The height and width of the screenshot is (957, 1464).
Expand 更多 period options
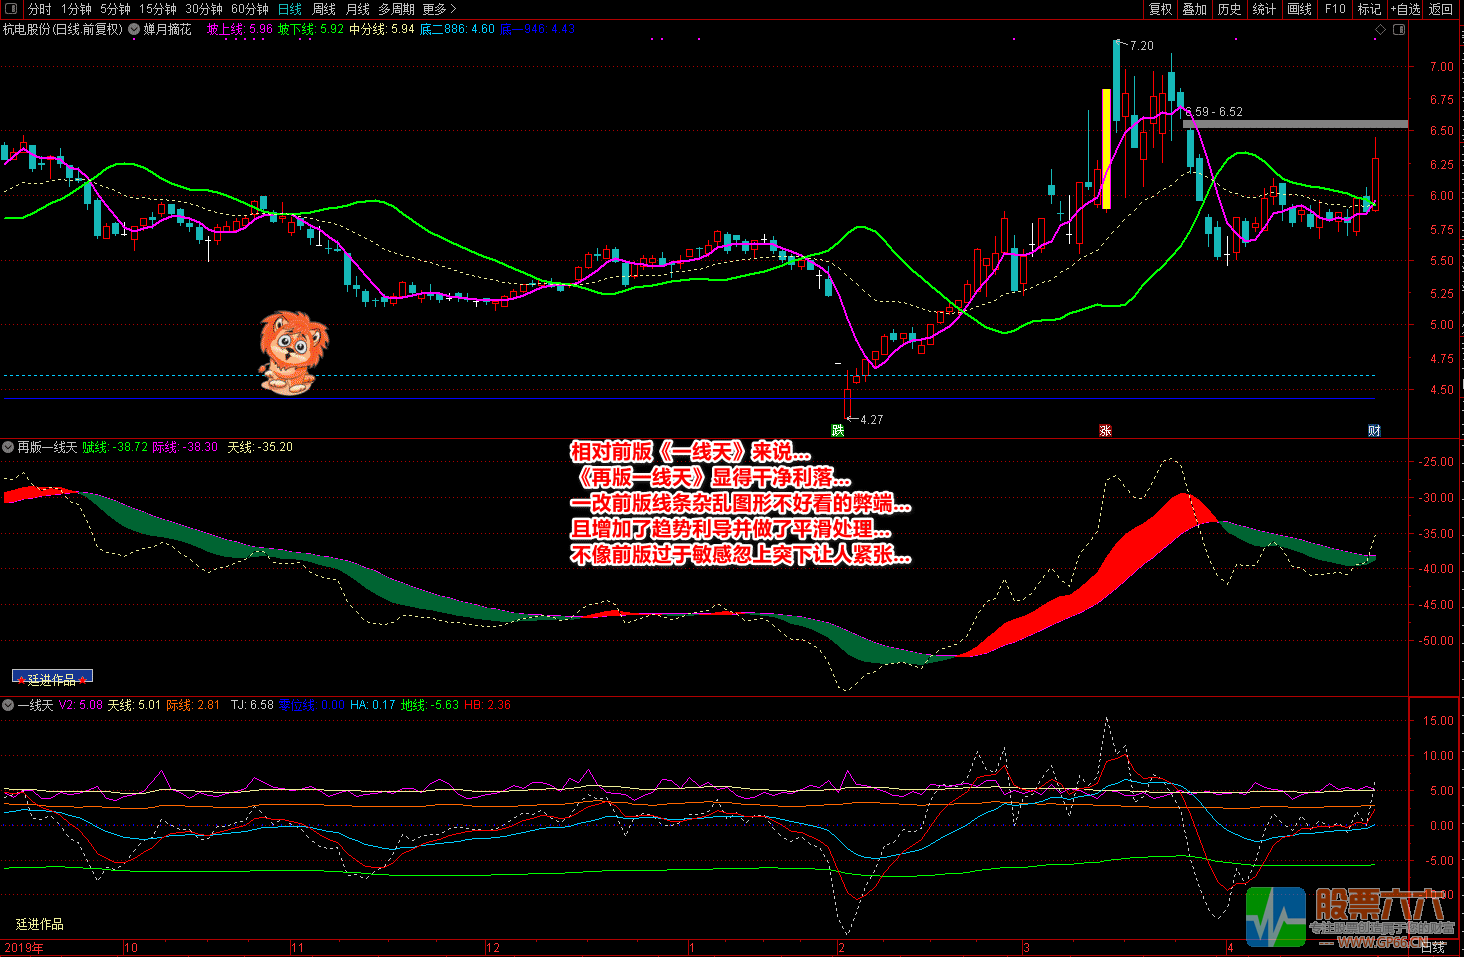[438, 9]
